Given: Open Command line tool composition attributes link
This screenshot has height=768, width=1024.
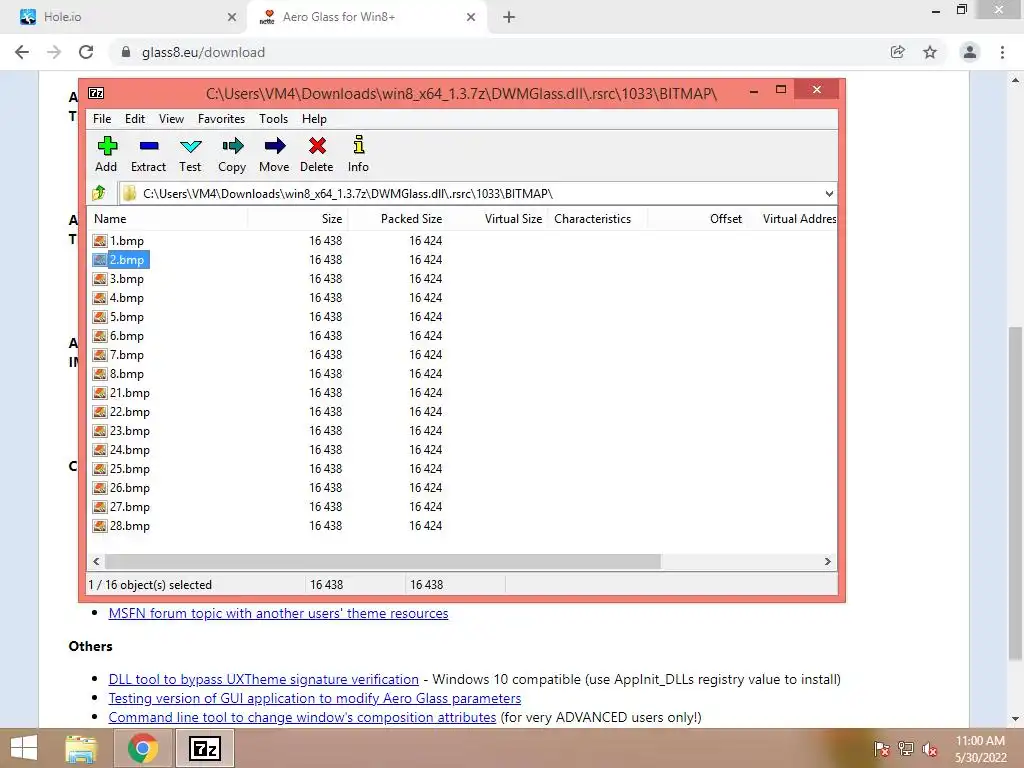Looking at the screenshot, I should click(302, 717).
